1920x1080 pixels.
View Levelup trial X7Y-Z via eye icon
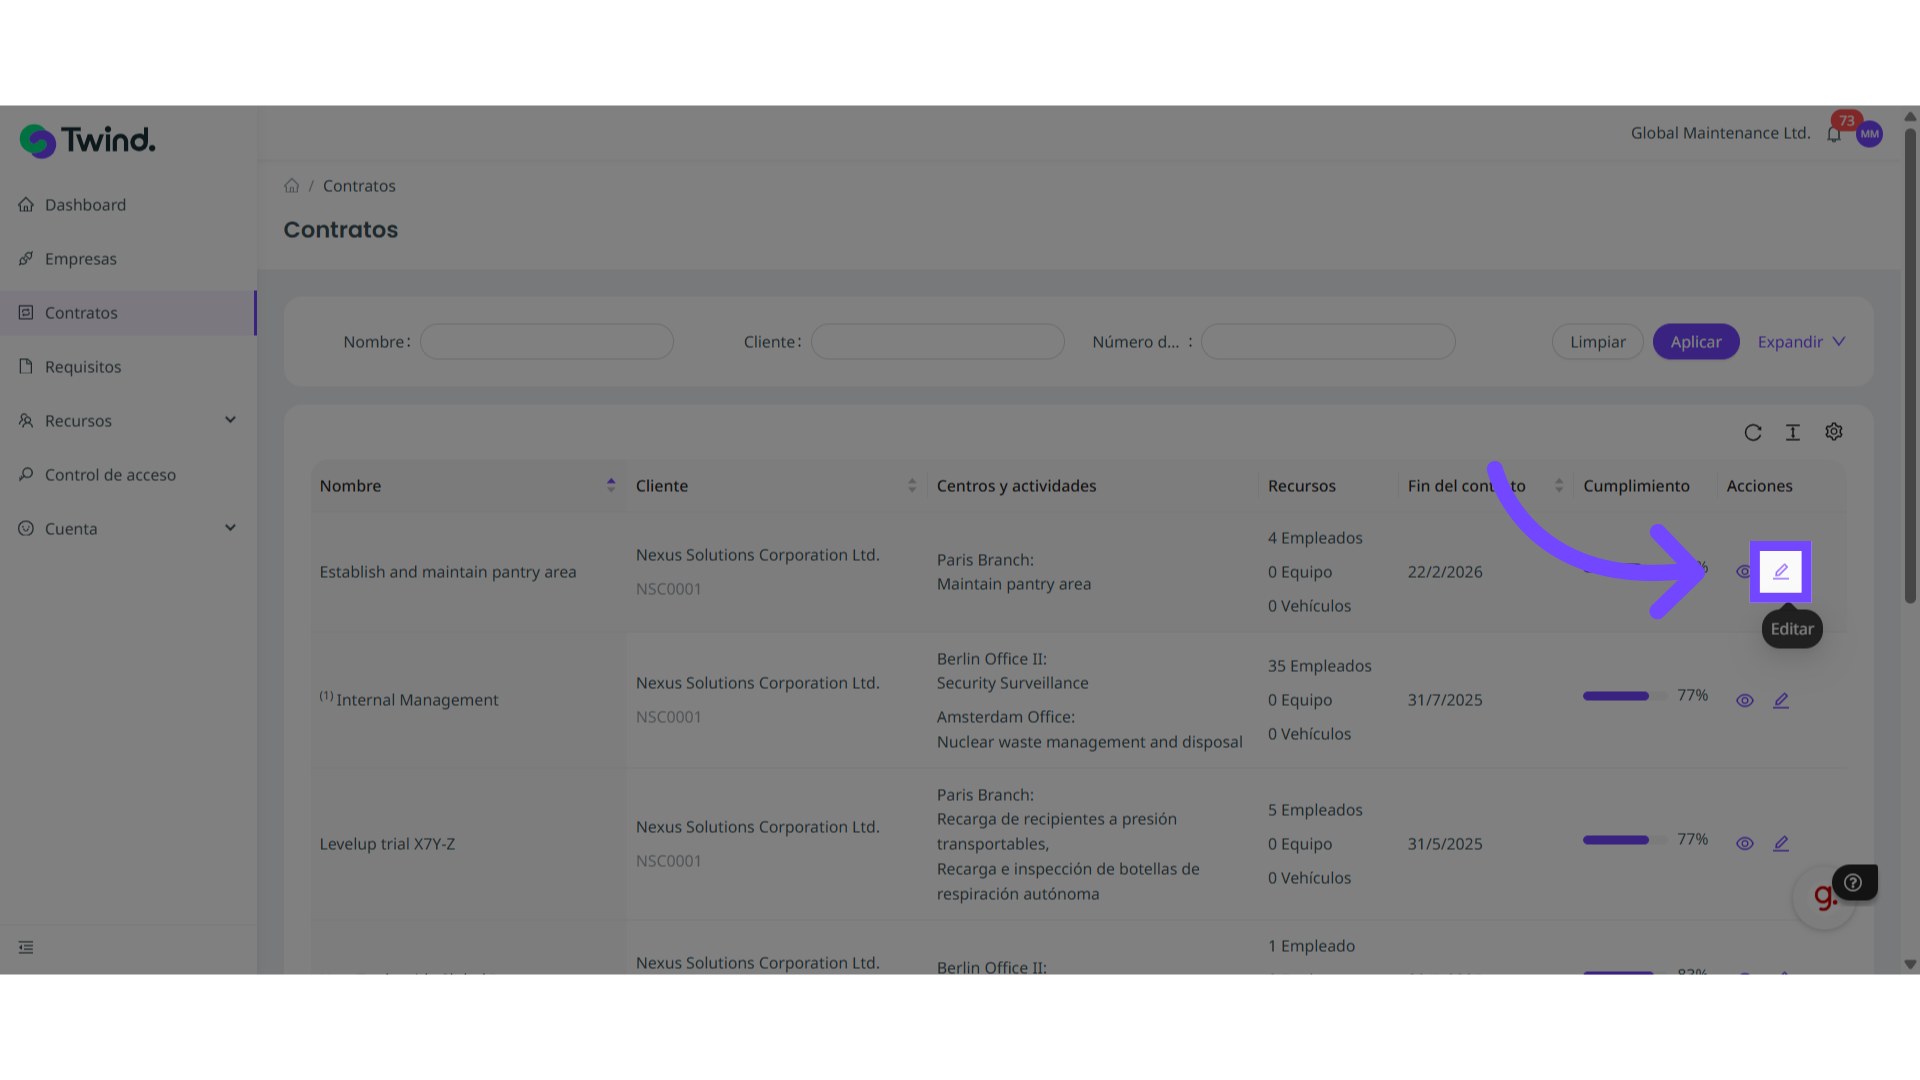1745,844
